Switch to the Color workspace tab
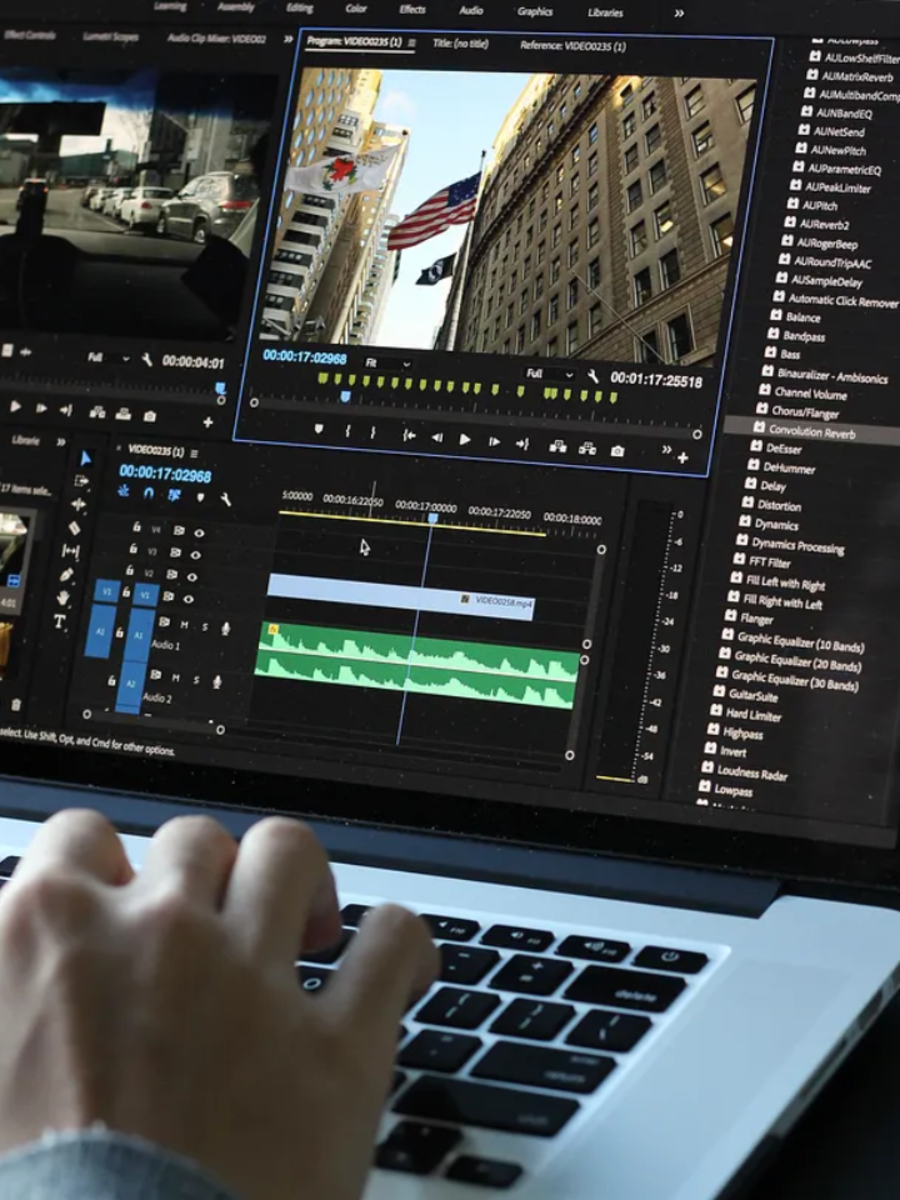Viewport: 900px width, 1200px height. click(355, 9)
